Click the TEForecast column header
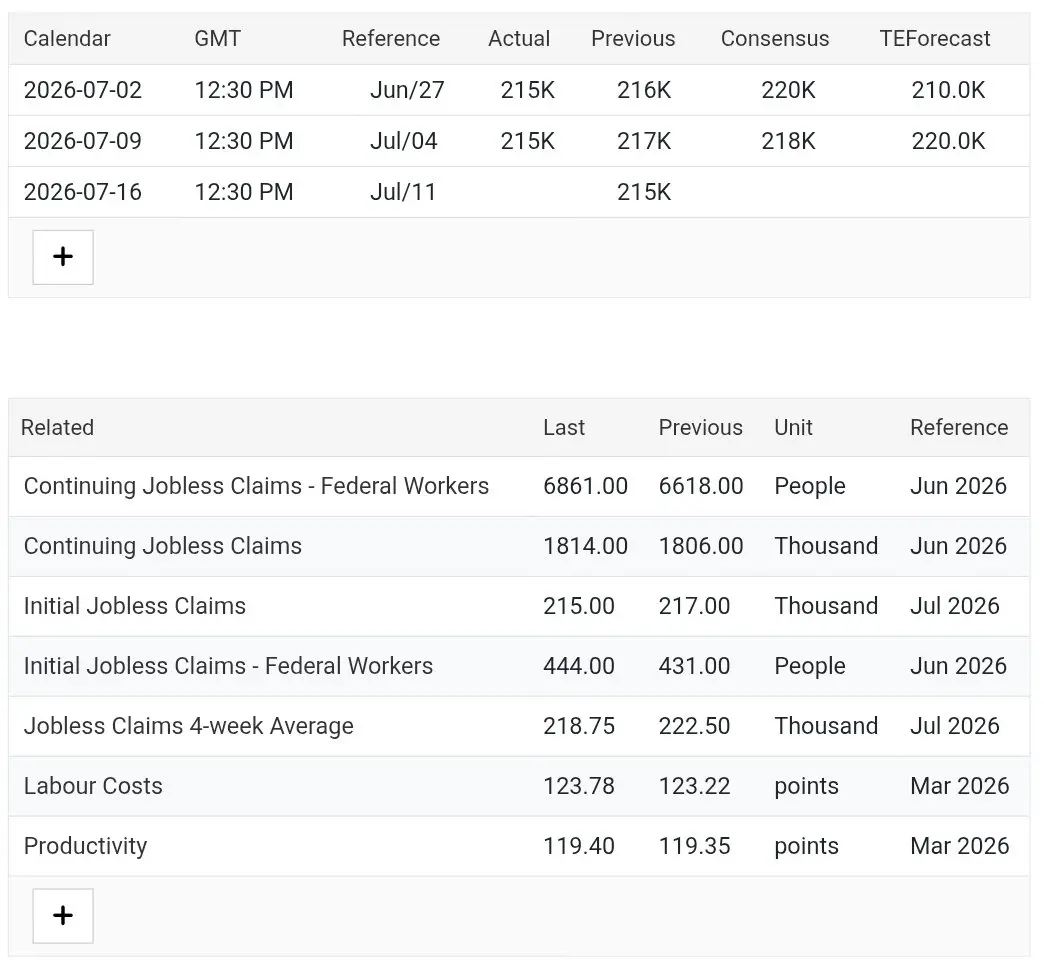Image resolution: width=1044 pixels, height=969 pixels. click(935, 39)
